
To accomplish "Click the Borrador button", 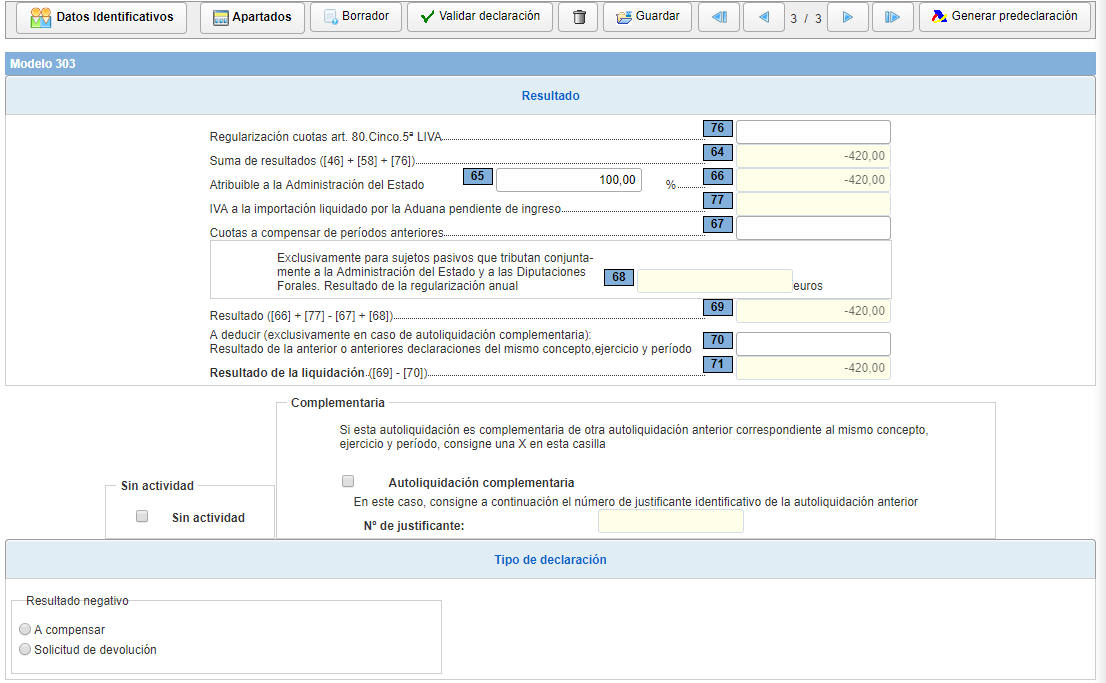I will coord(356,17).
